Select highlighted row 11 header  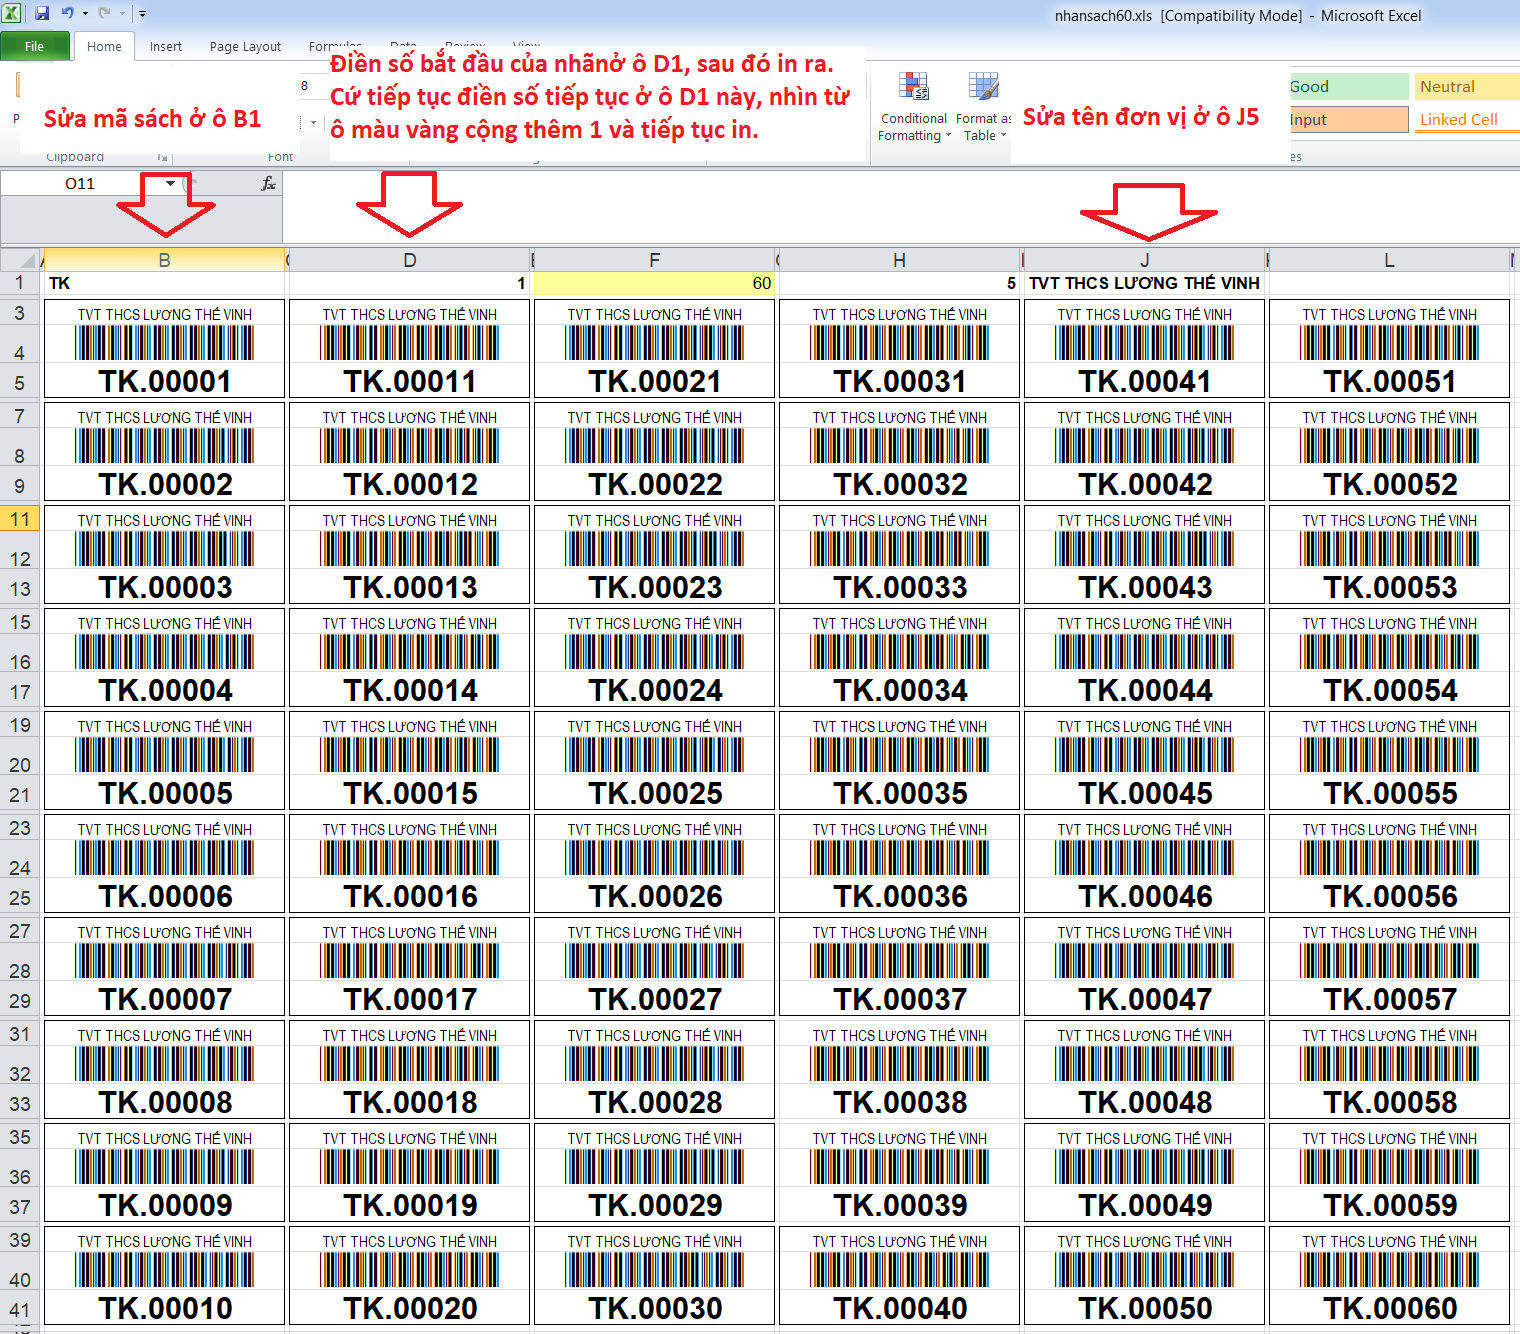click(20, 519)
